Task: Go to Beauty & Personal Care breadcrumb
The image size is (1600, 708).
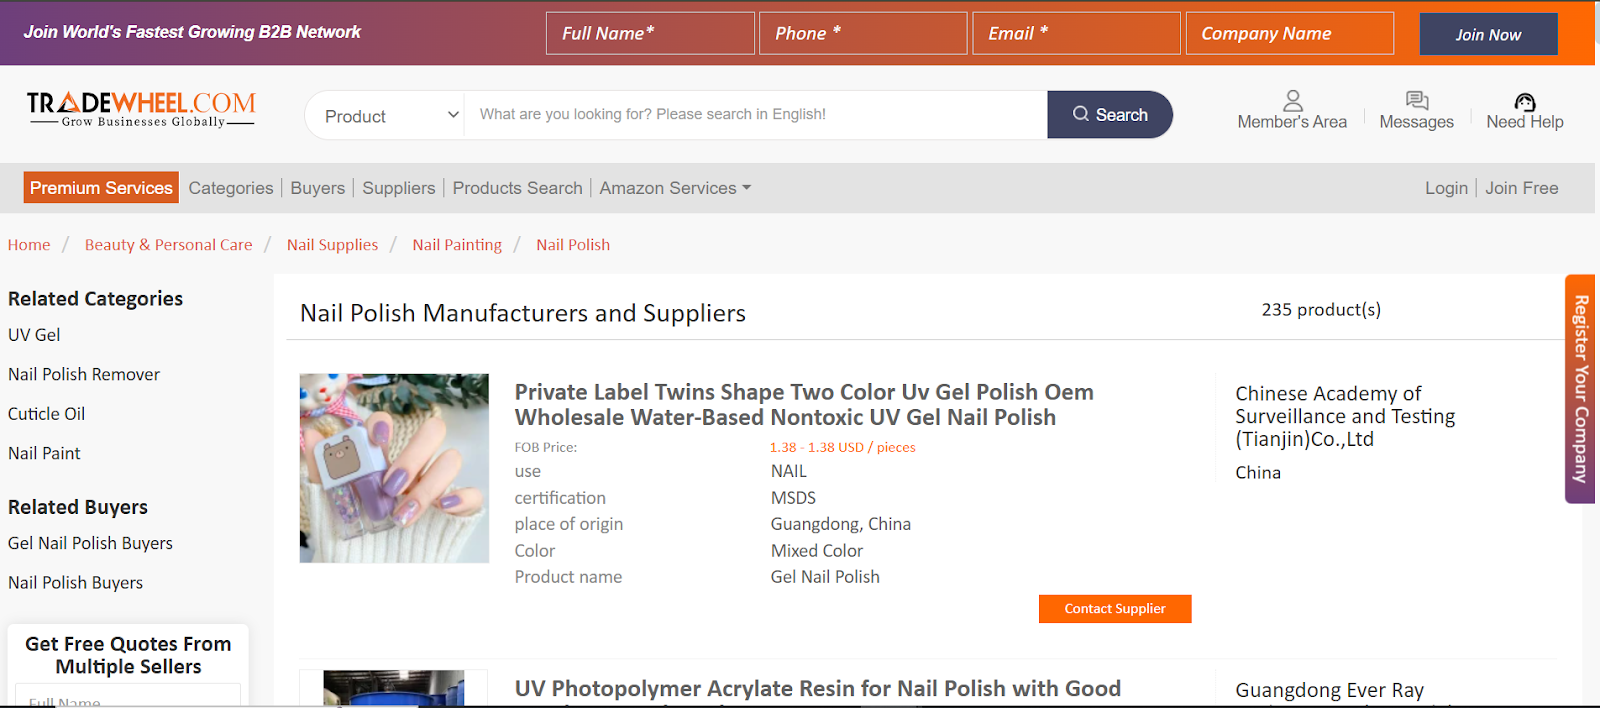Action: point(169,245)
